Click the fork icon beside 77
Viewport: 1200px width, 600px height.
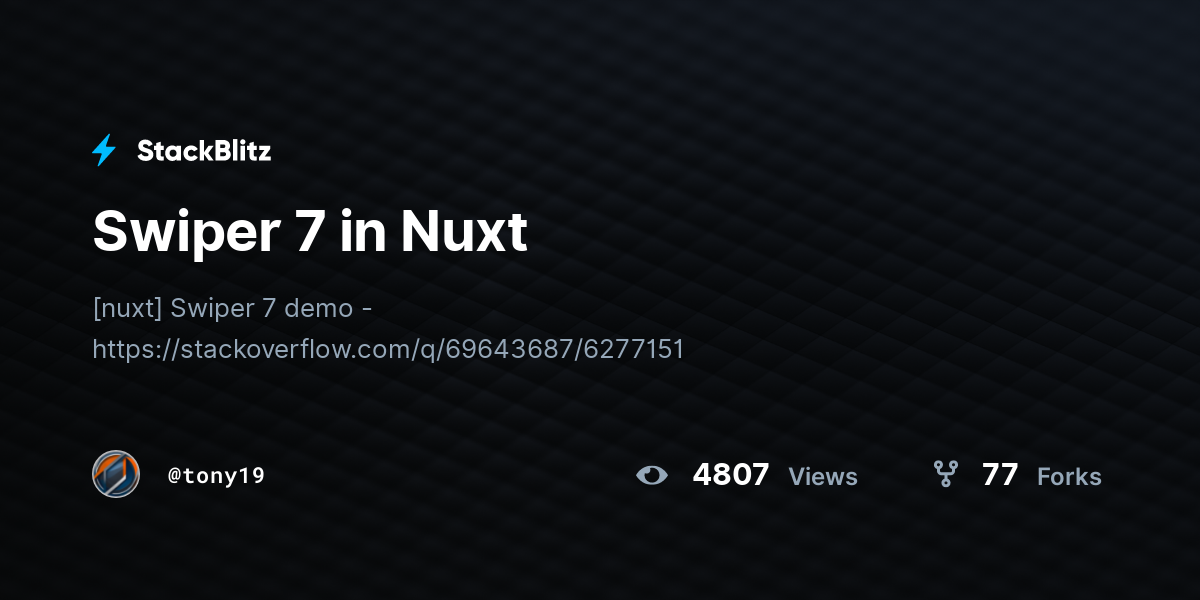[945, 474]
